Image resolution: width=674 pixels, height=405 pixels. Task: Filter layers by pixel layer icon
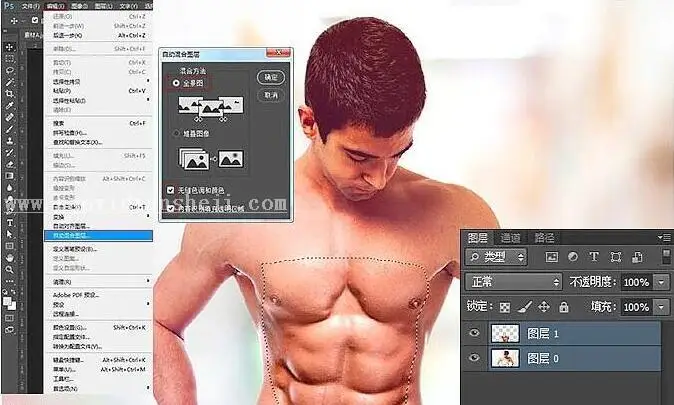pyautogui.click(x=551, y=257)
